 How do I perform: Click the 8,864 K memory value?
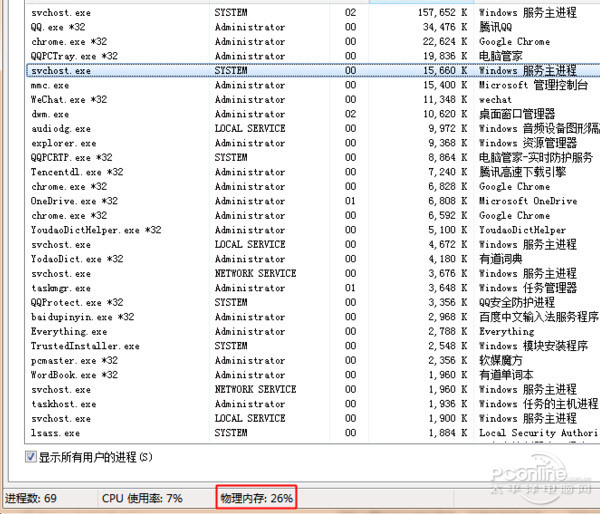coord(448,158)
